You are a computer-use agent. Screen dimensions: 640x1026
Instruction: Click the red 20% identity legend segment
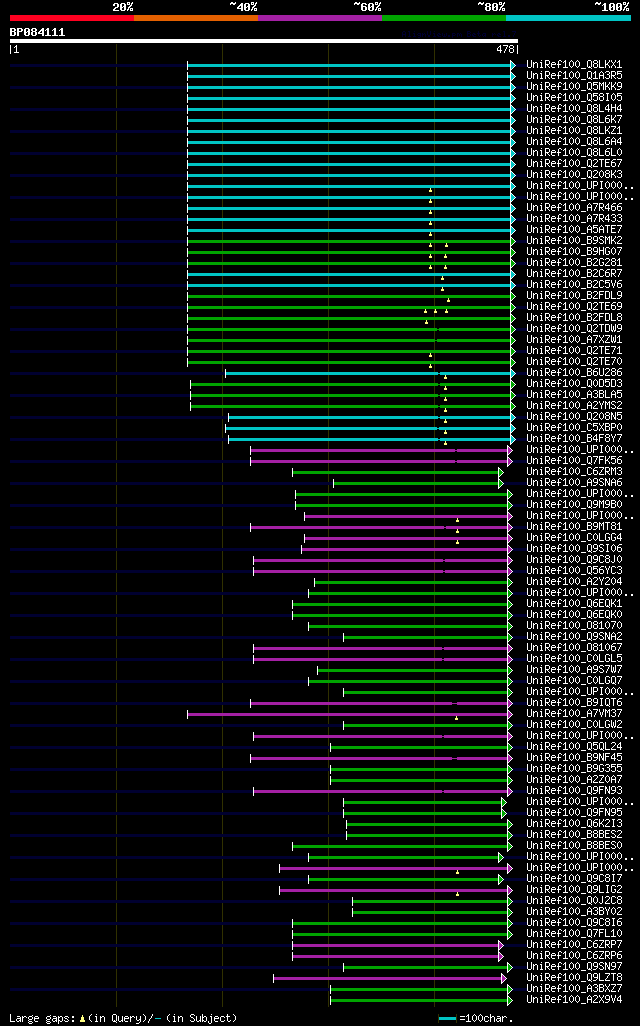(72, 18)
